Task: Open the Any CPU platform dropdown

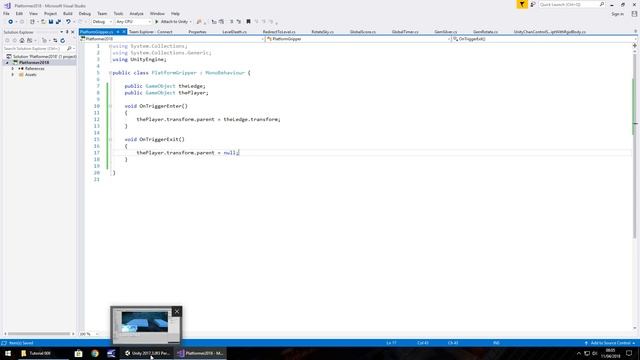Action: tap(133, 22)
